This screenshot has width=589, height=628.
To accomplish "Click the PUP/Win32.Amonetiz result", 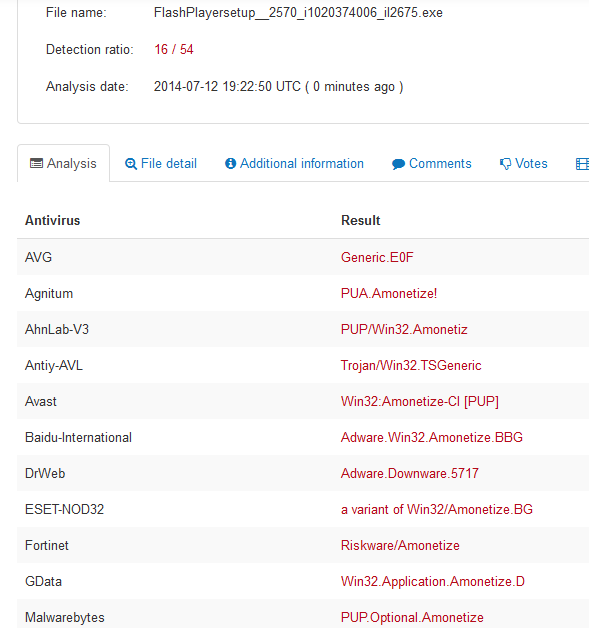I will 404,329.
